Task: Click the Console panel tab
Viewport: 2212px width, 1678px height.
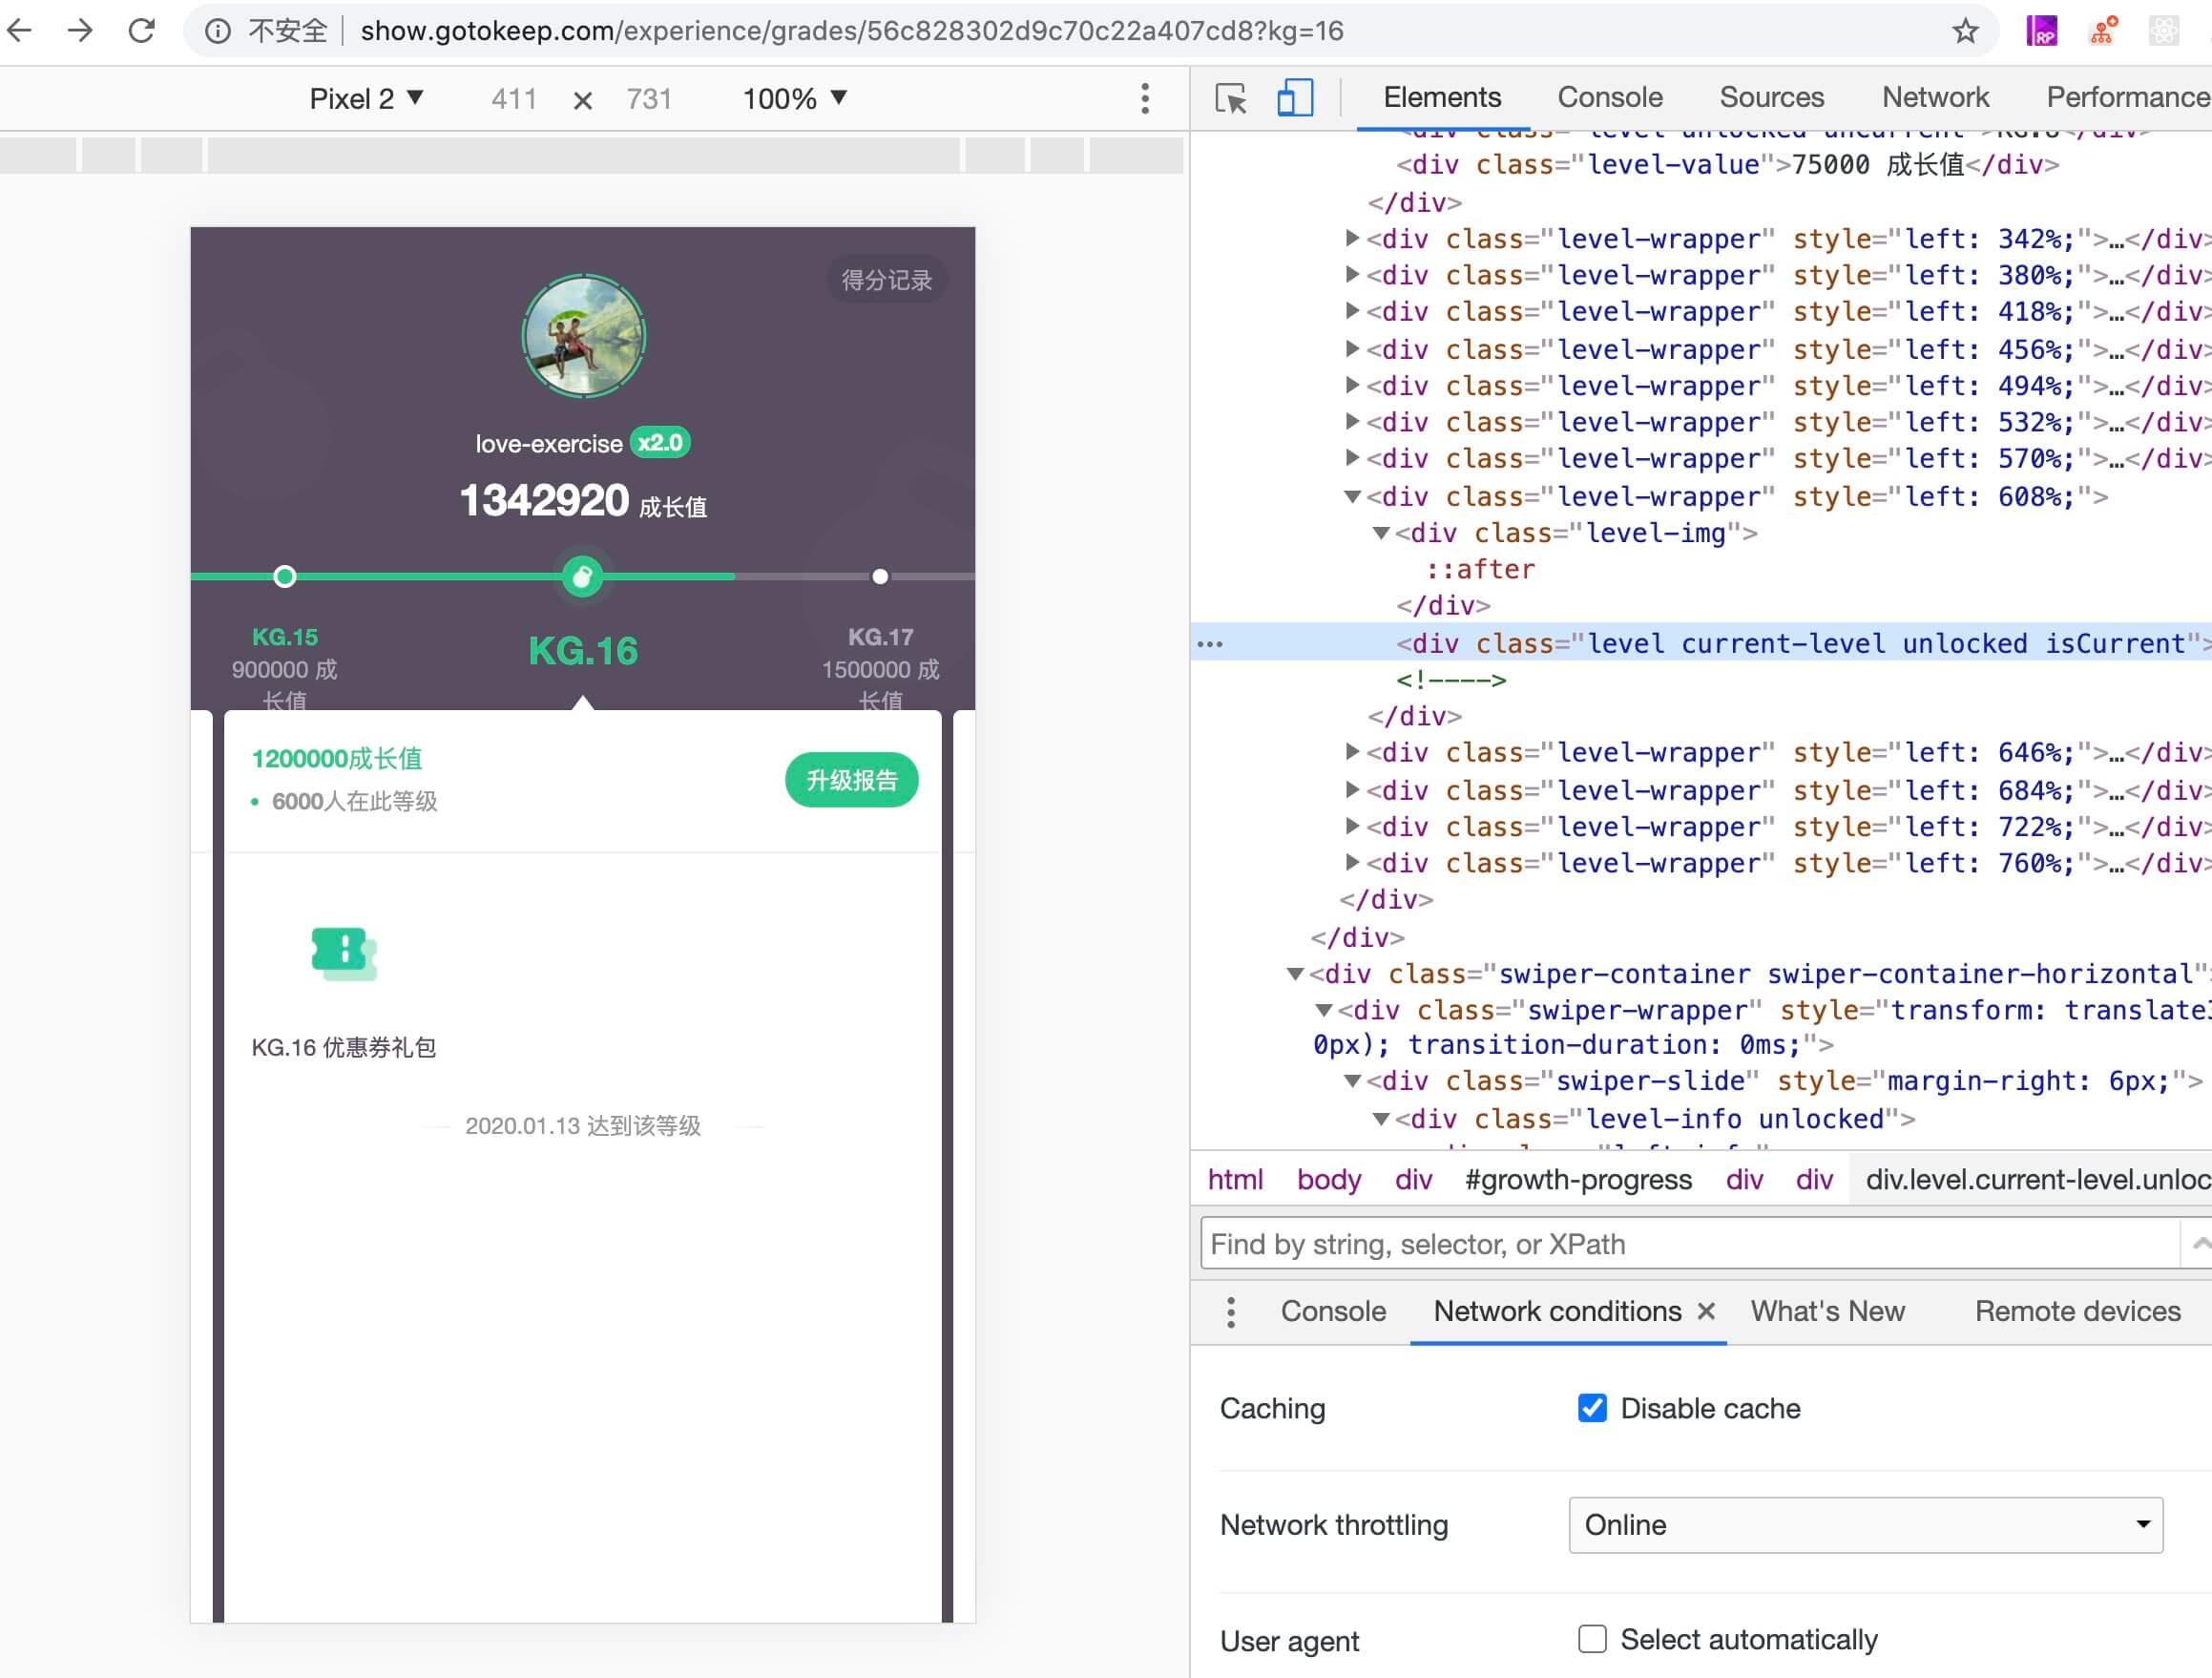Action: point(1606,97)
